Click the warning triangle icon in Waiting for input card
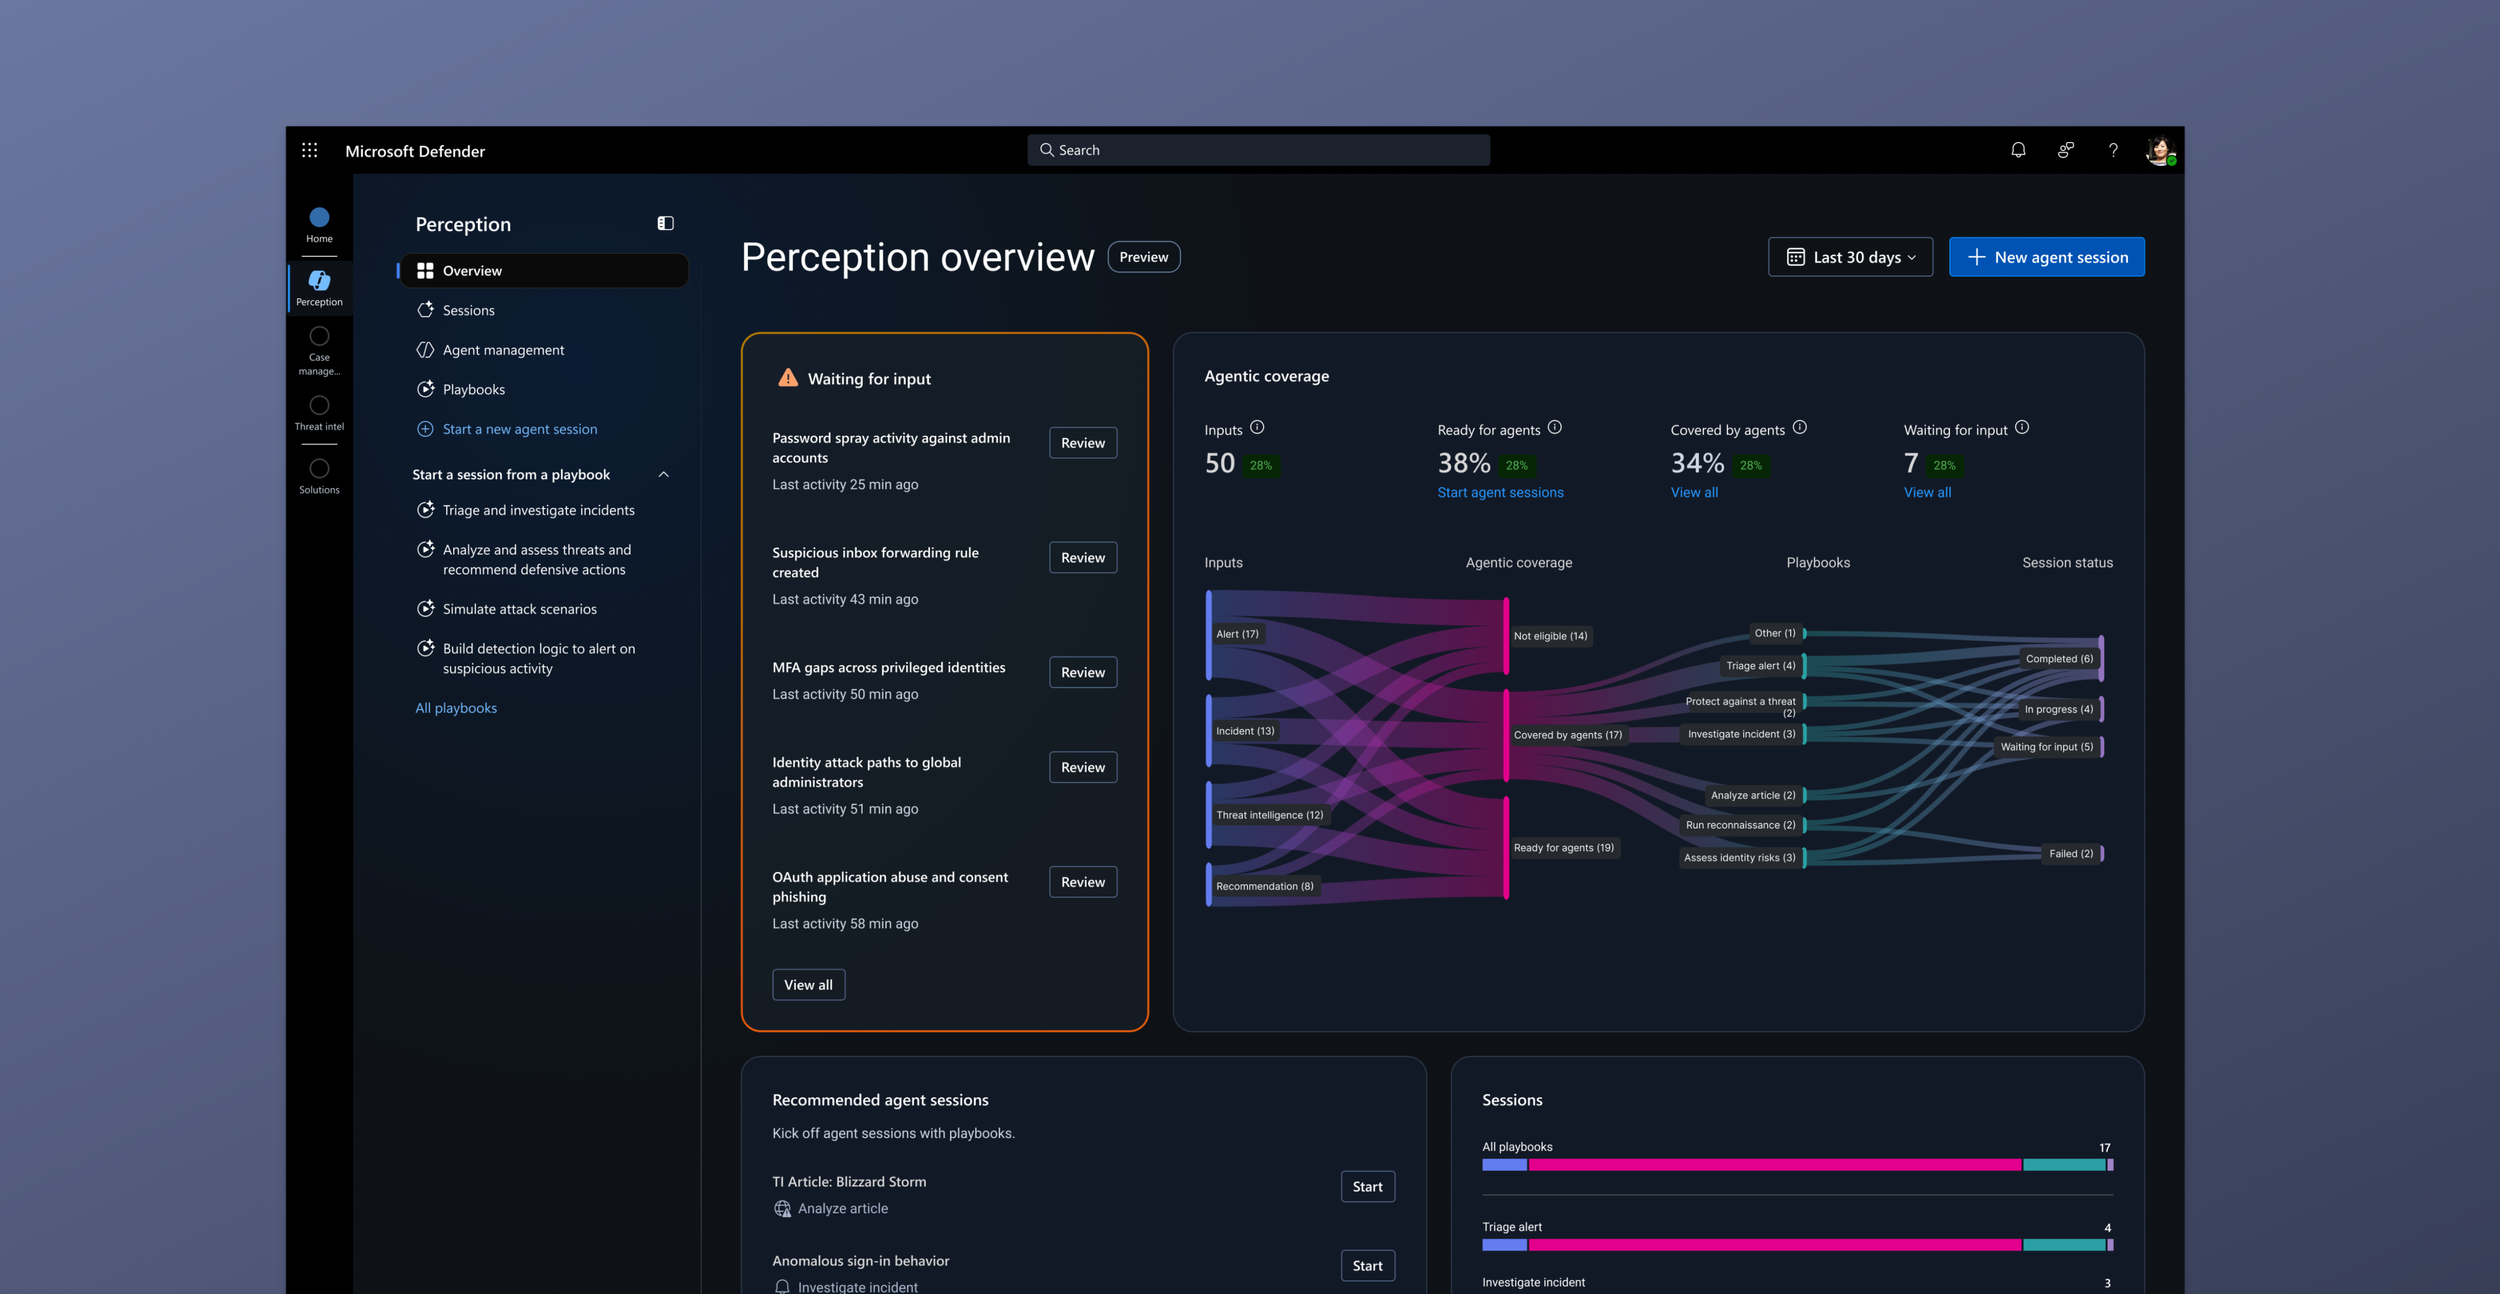The width and height of the screenshot is (2500, 1294). tap(788, 378)
